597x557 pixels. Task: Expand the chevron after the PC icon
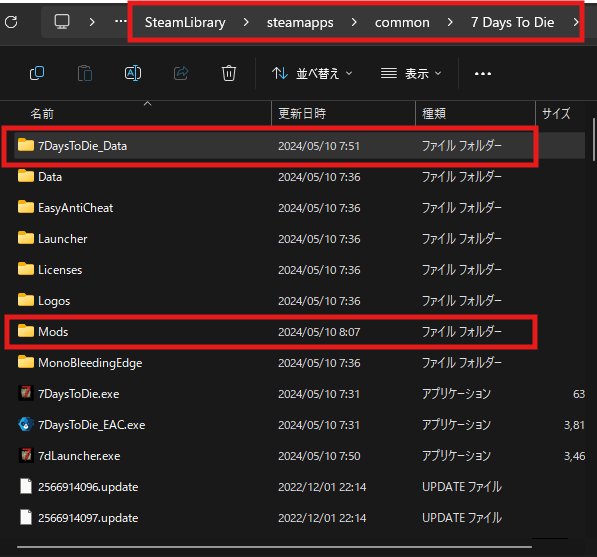pyautogui.click(x=92, y=22)
